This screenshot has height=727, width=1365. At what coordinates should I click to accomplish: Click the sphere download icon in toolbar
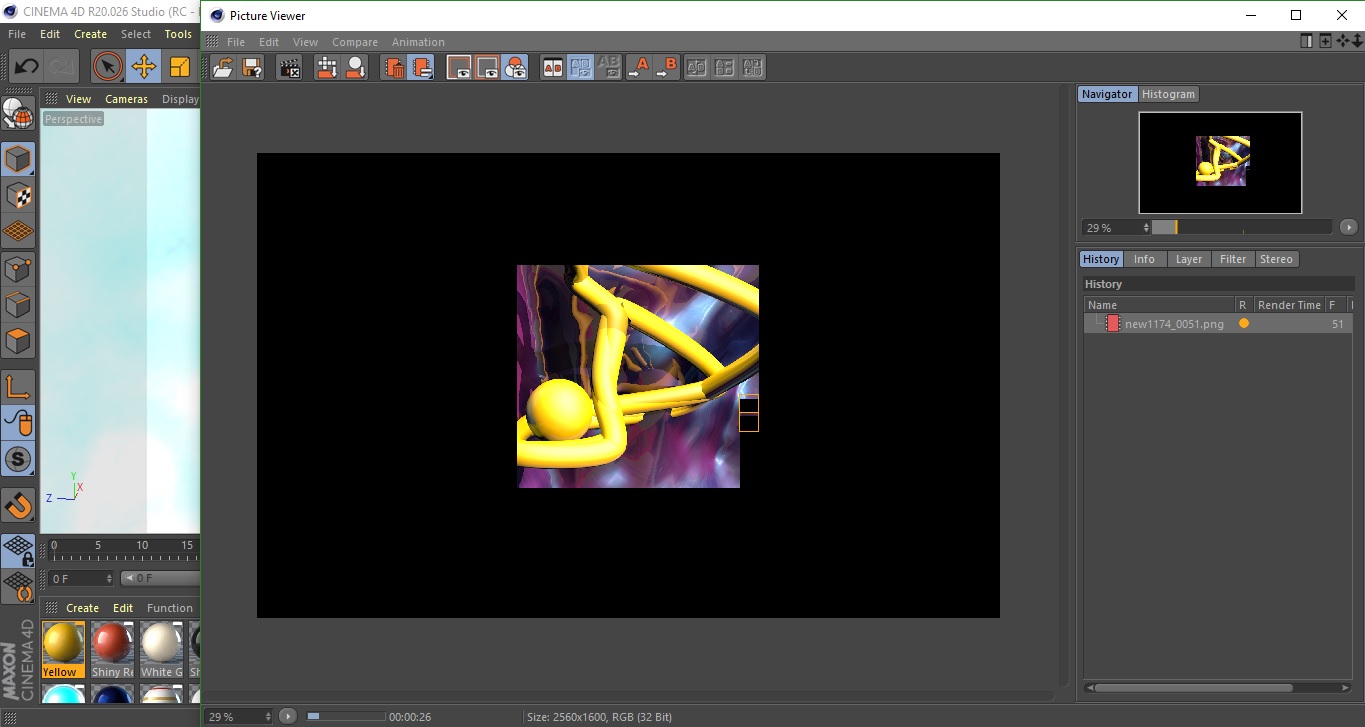pos(355,67)
